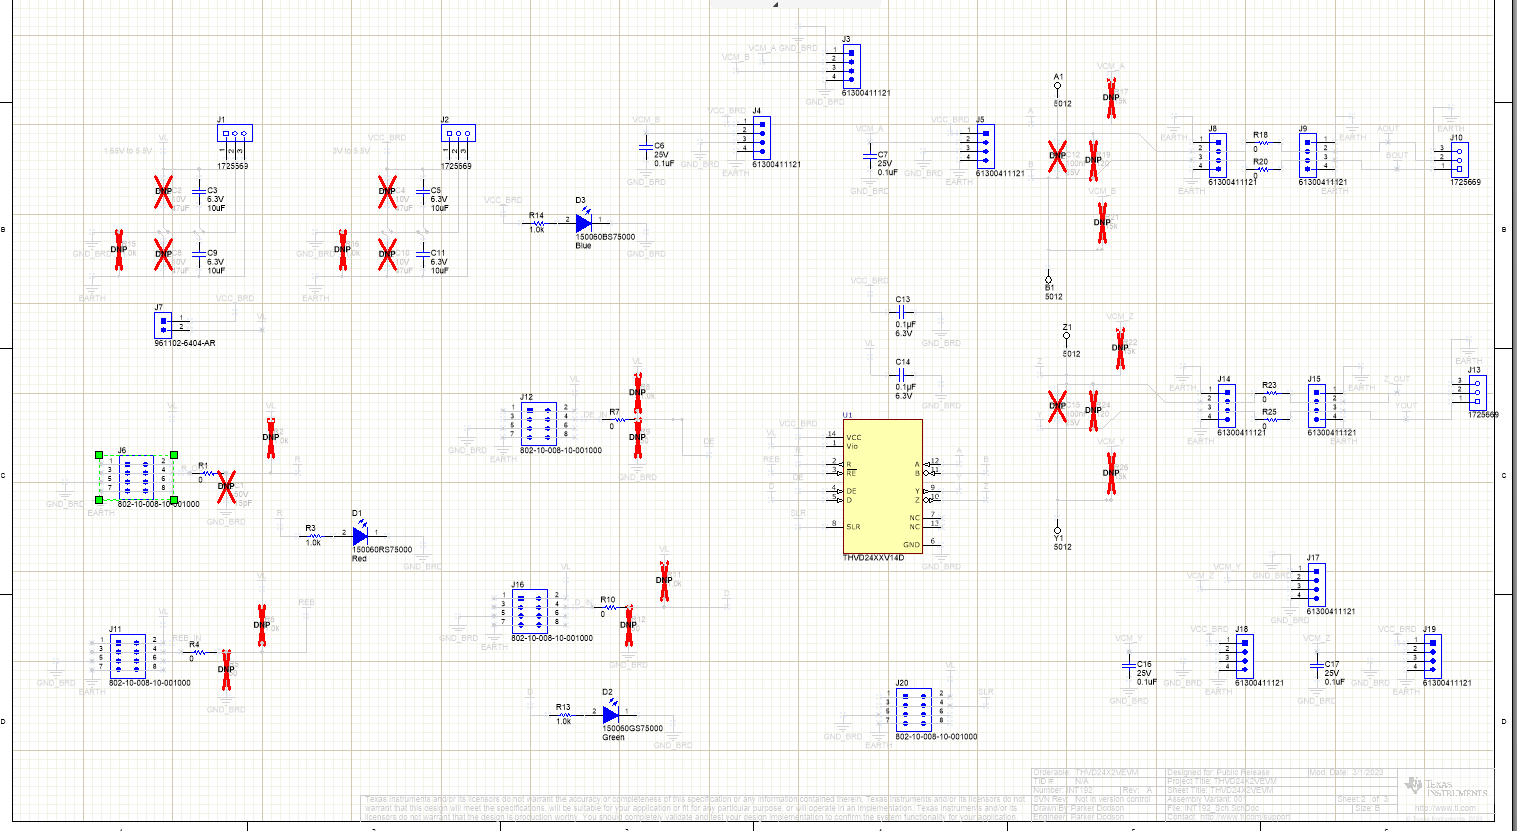
Task: Click the green LED D2 symbol
Action: pos(611,716)
